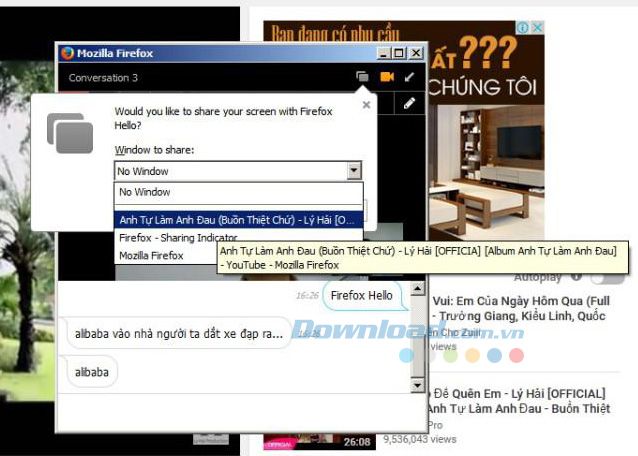Choose Mozilla Firefox window option
The height and width of the screenshot is (456, 638).
167,255
